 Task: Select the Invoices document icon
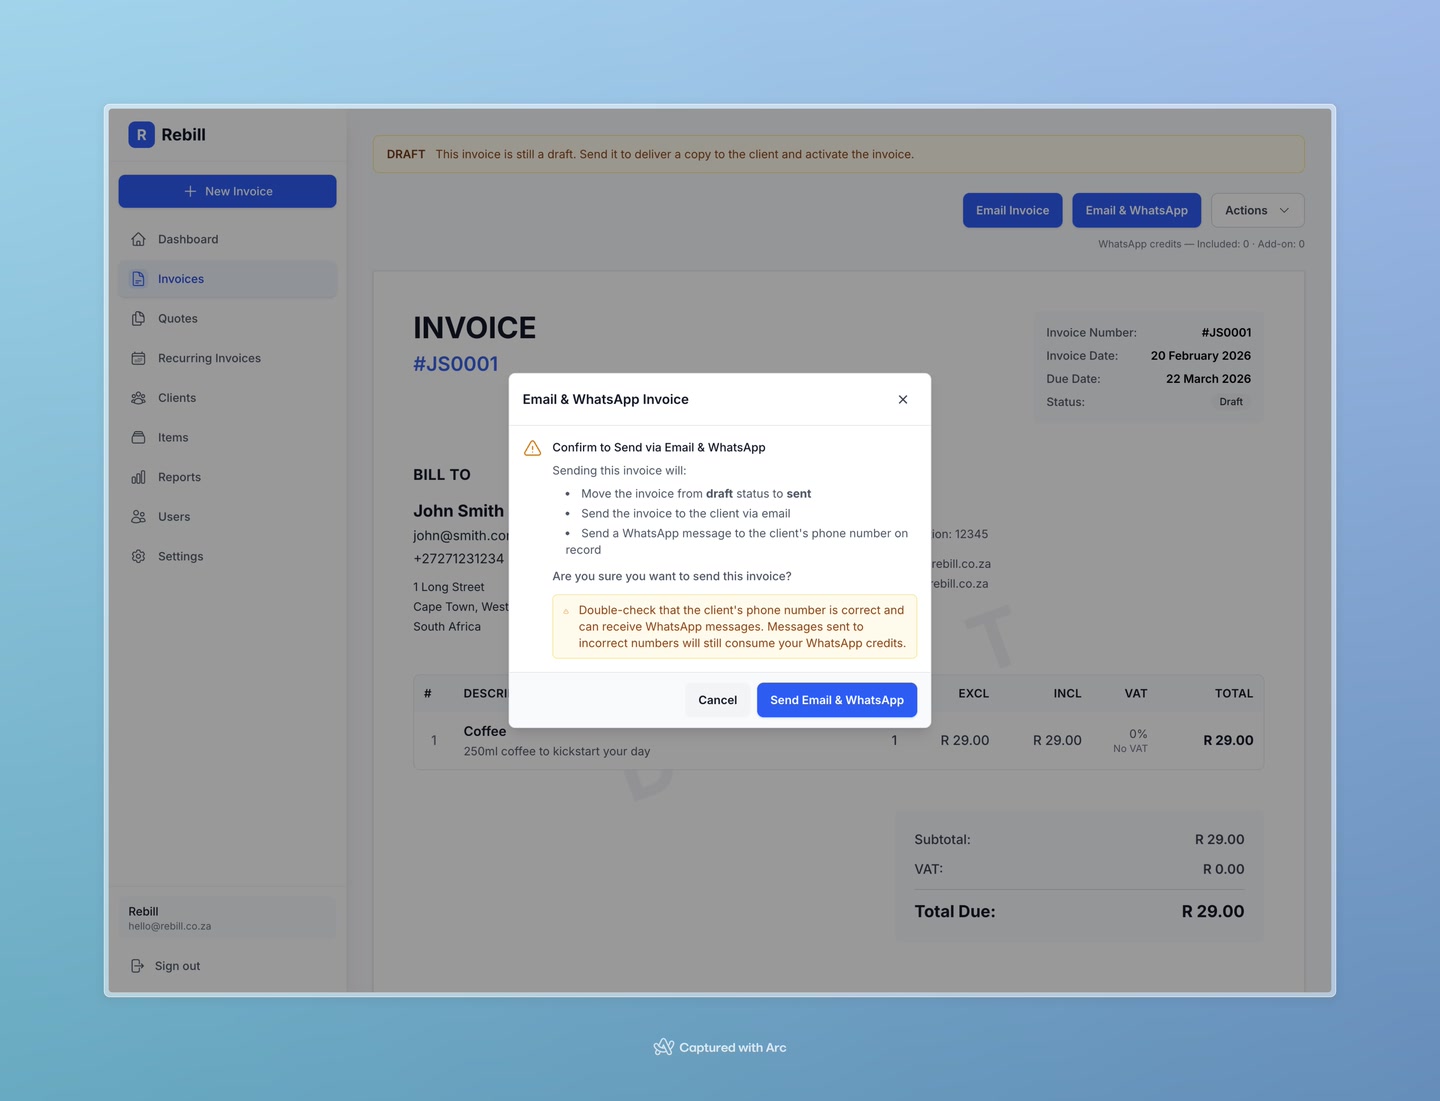(x=138, y=279)
